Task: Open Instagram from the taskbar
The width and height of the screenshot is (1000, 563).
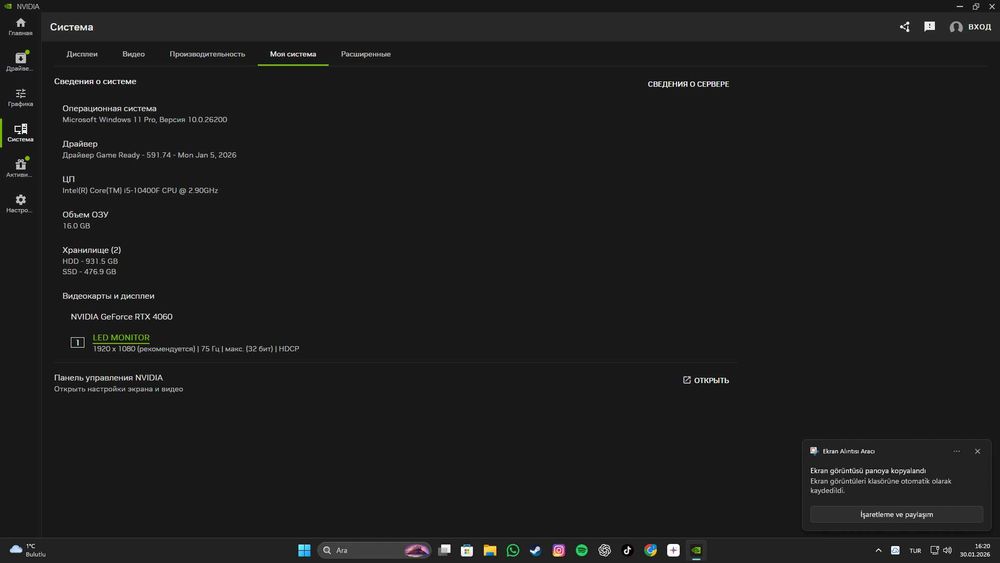Action: coord(559,550)
